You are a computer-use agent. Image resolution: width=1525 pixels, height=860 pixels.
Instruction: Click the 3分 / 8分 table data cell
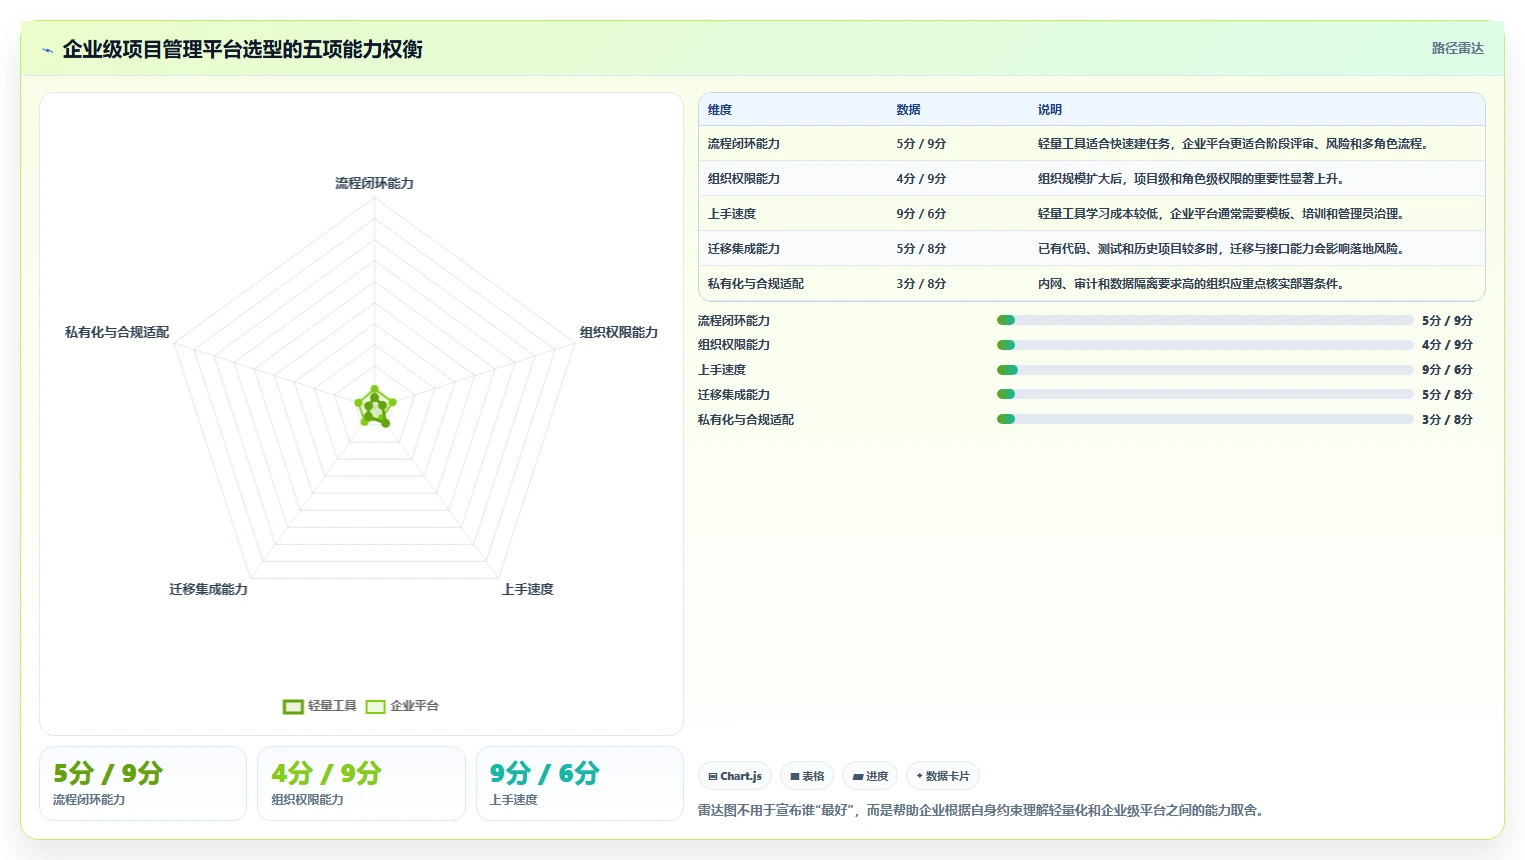921,284
